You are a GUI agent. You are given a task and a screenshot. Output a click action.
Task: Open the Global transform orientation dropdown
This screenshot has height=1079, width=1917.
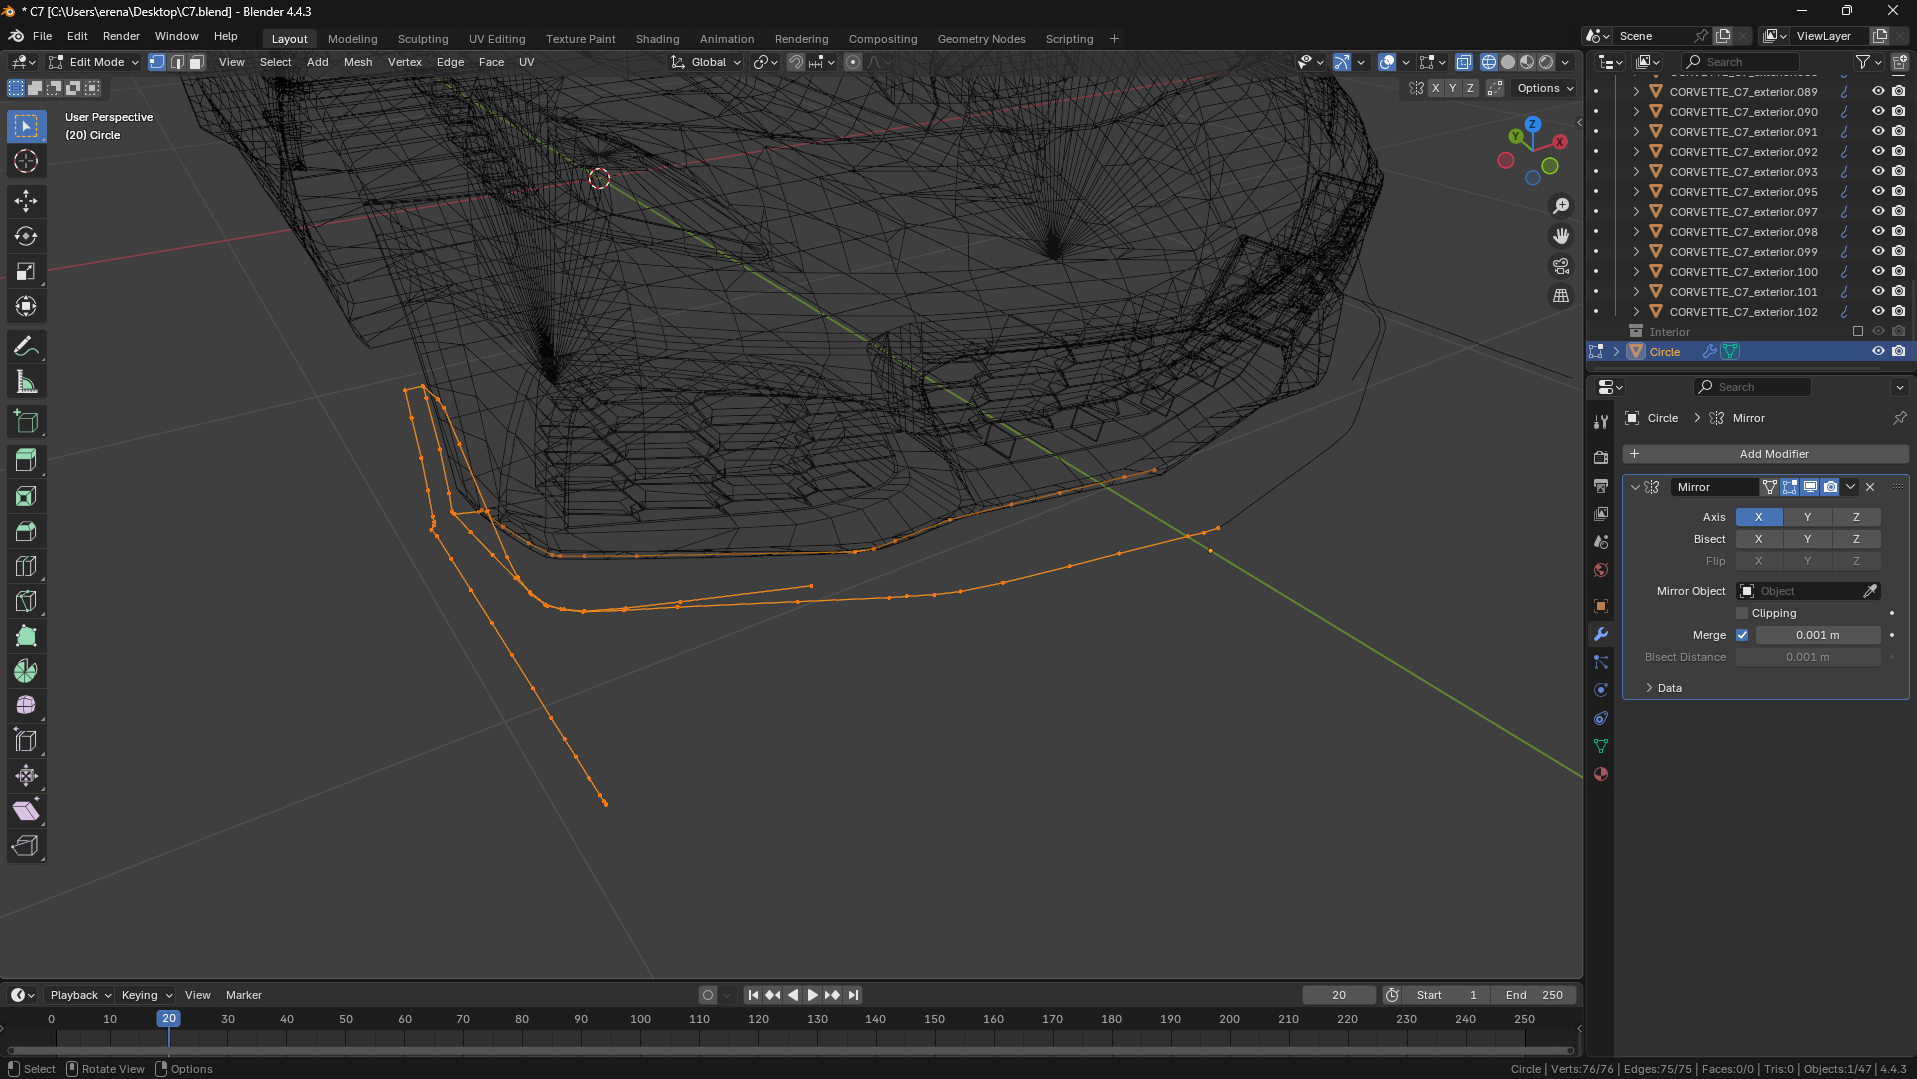click(707, 62)
